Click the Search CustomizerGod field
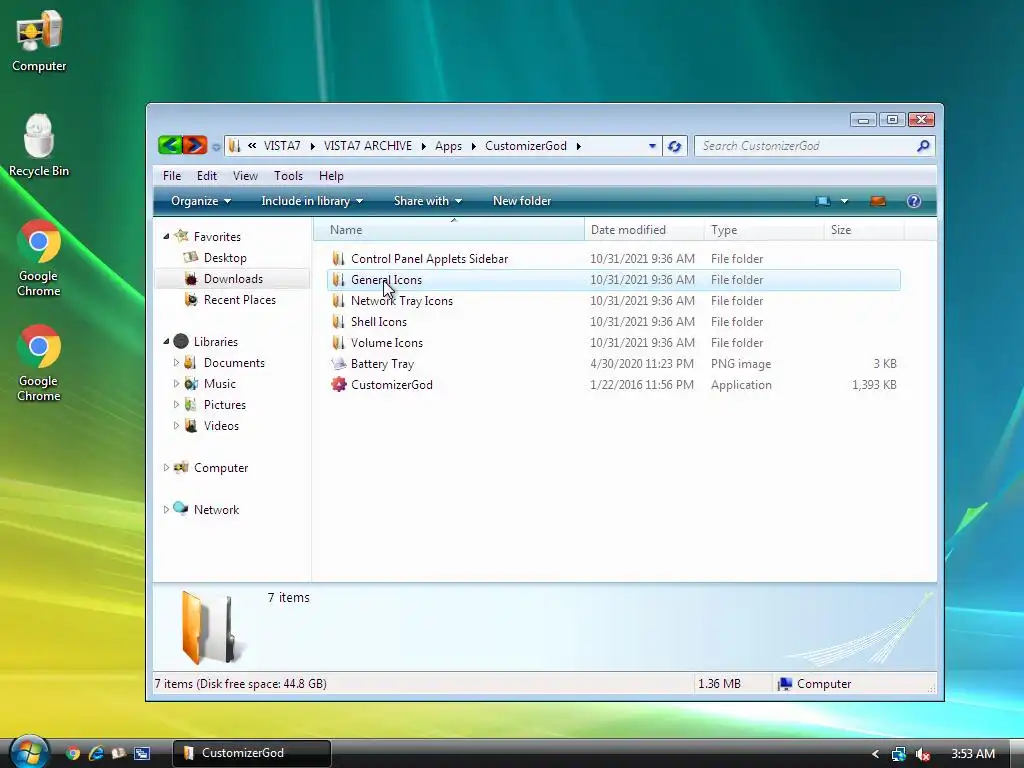This screenshot has height=768, width=1024. (x=805, y=146)
